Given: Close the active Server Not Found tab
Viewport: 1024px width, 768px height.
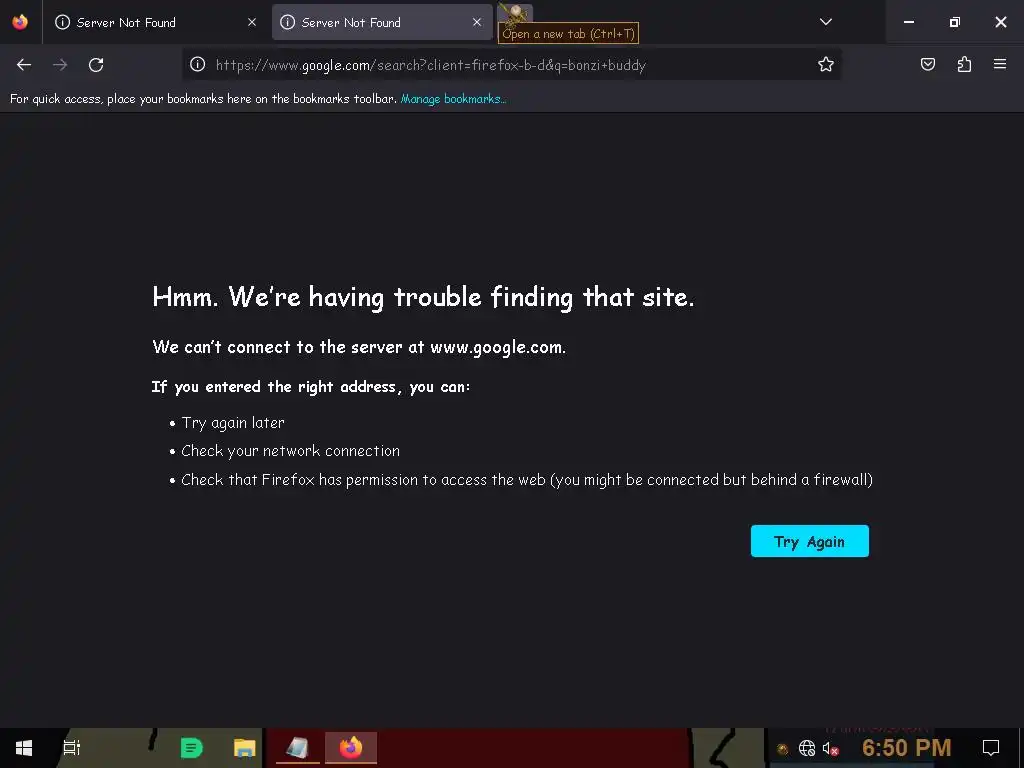Looking at the screenshot, I should pyautogui.click(x=477, y=22).
